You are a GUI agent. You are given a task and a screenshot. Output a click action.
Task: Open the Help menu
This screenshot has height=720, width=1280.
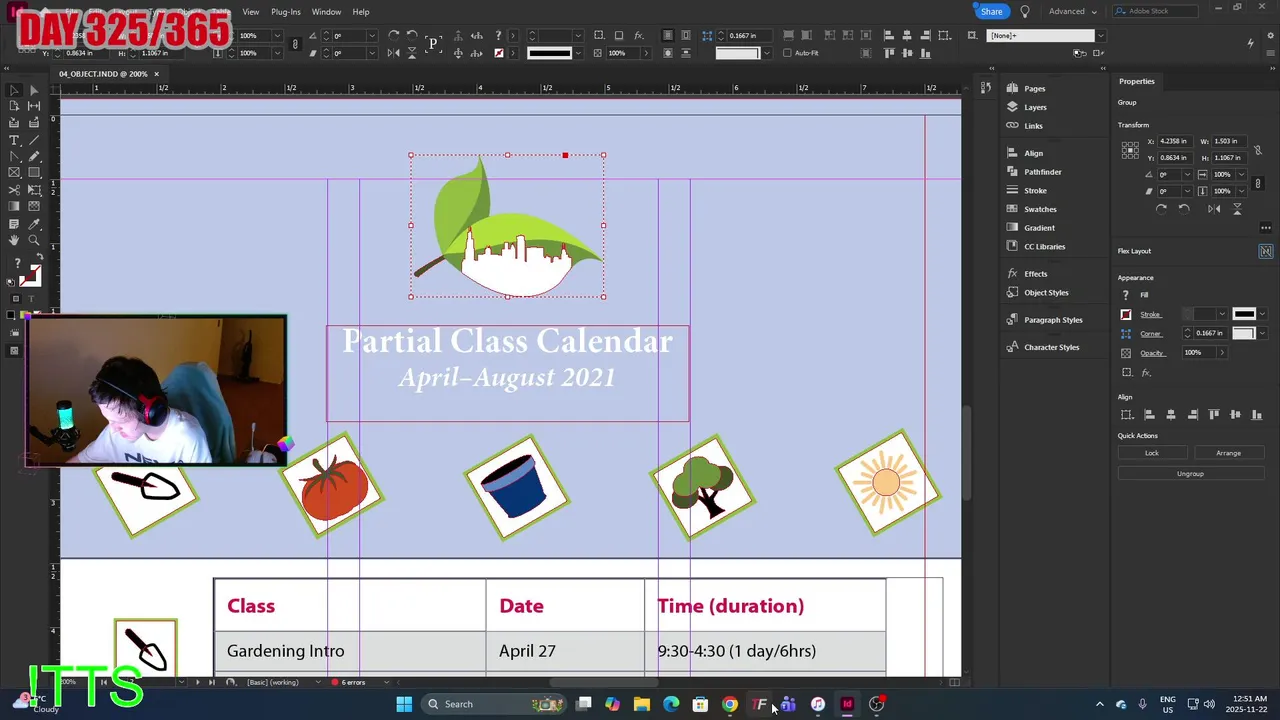361,12
